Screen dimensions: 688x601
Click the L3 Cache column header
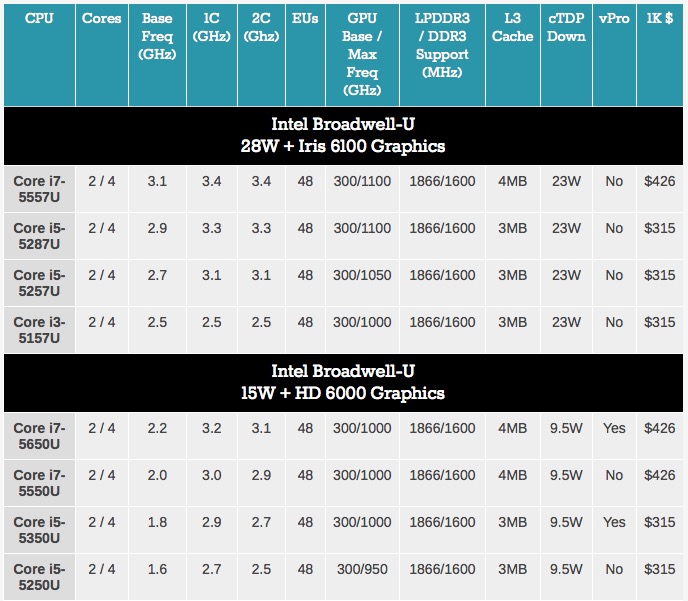coord(512,28)
